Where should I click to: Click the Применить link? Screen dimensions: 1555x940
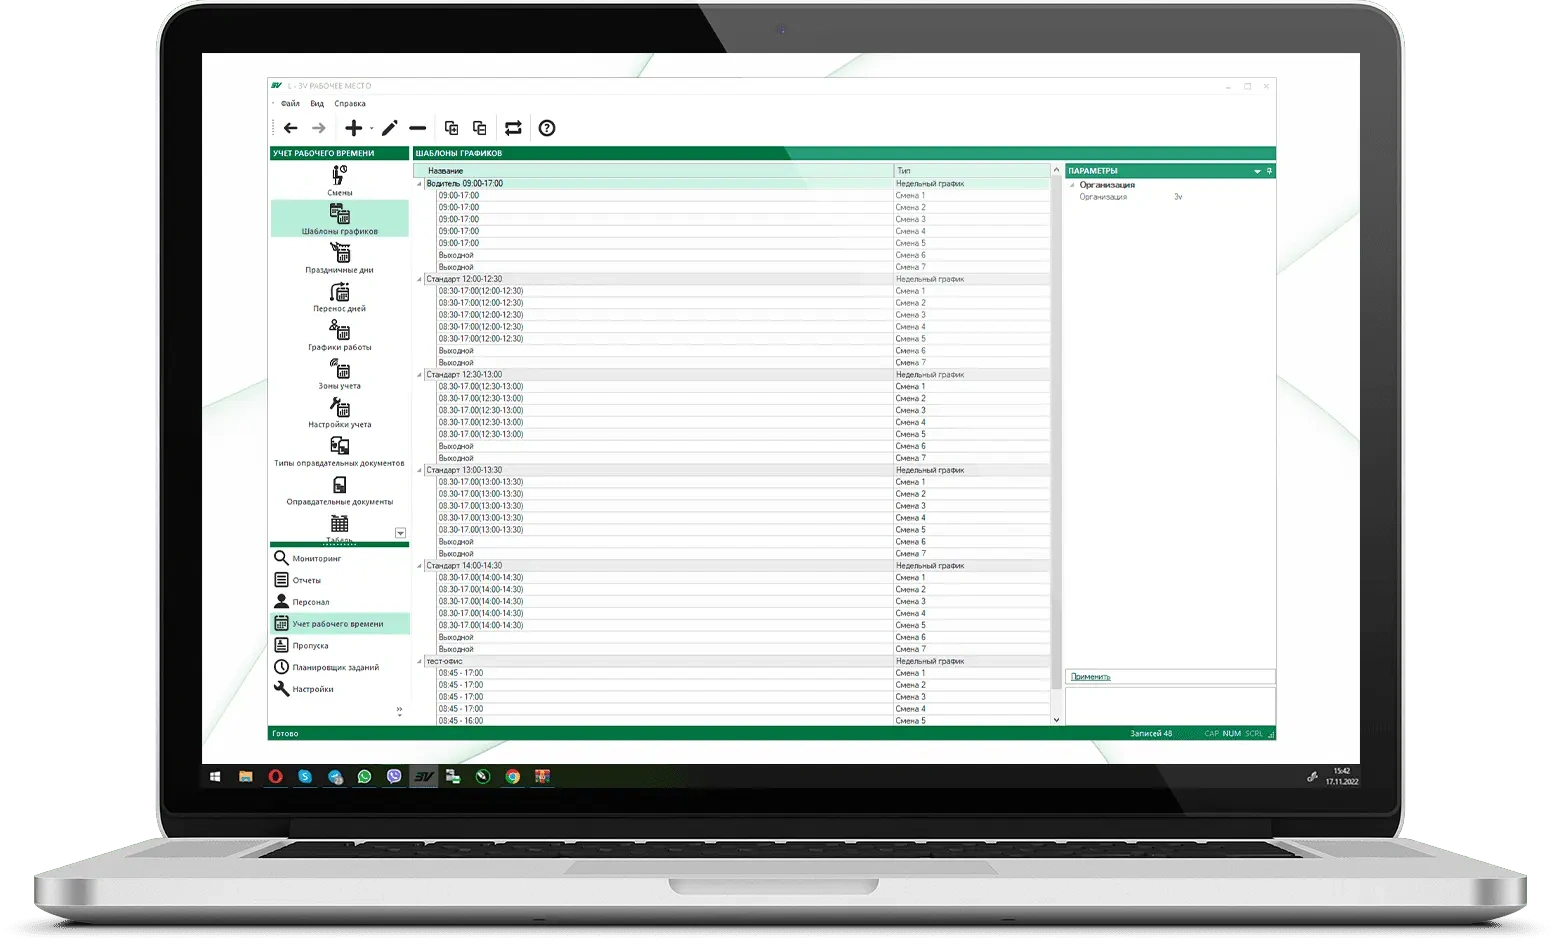(x=1090, y=677)
